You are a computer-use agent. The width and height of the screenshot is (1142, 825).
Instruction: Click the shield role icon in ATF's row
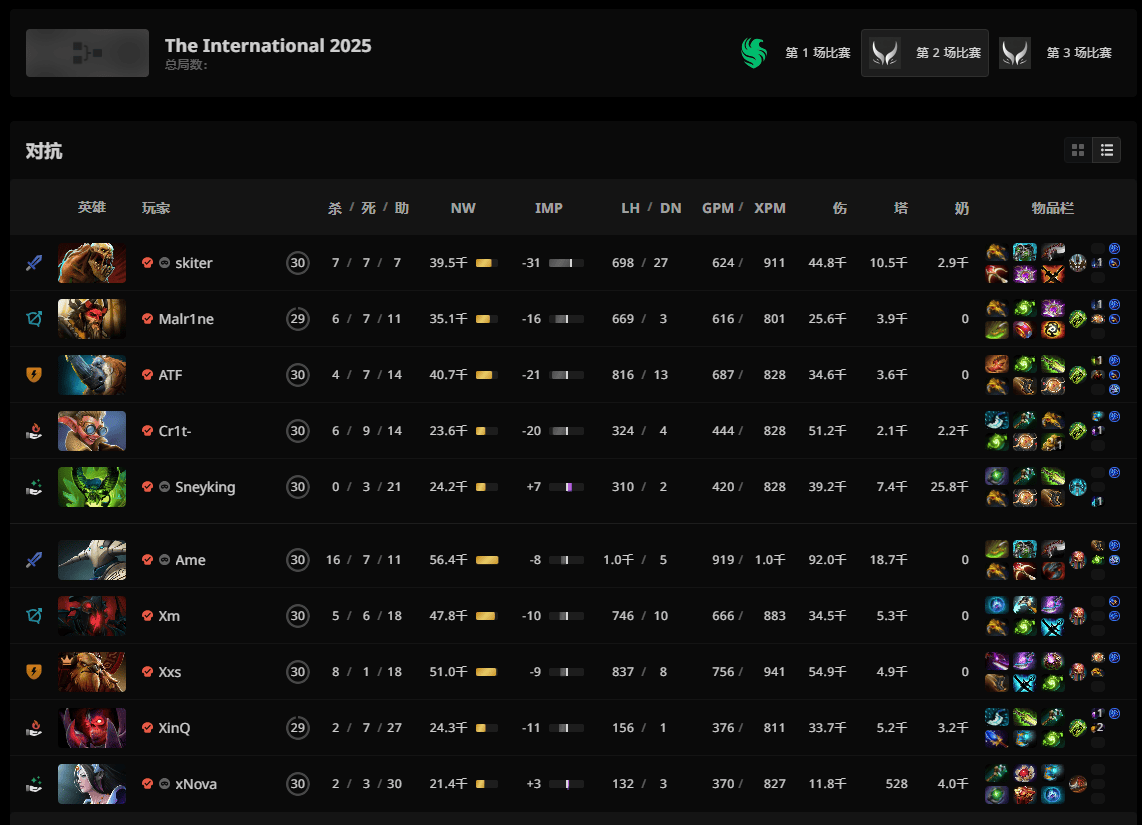click(34, 375)
